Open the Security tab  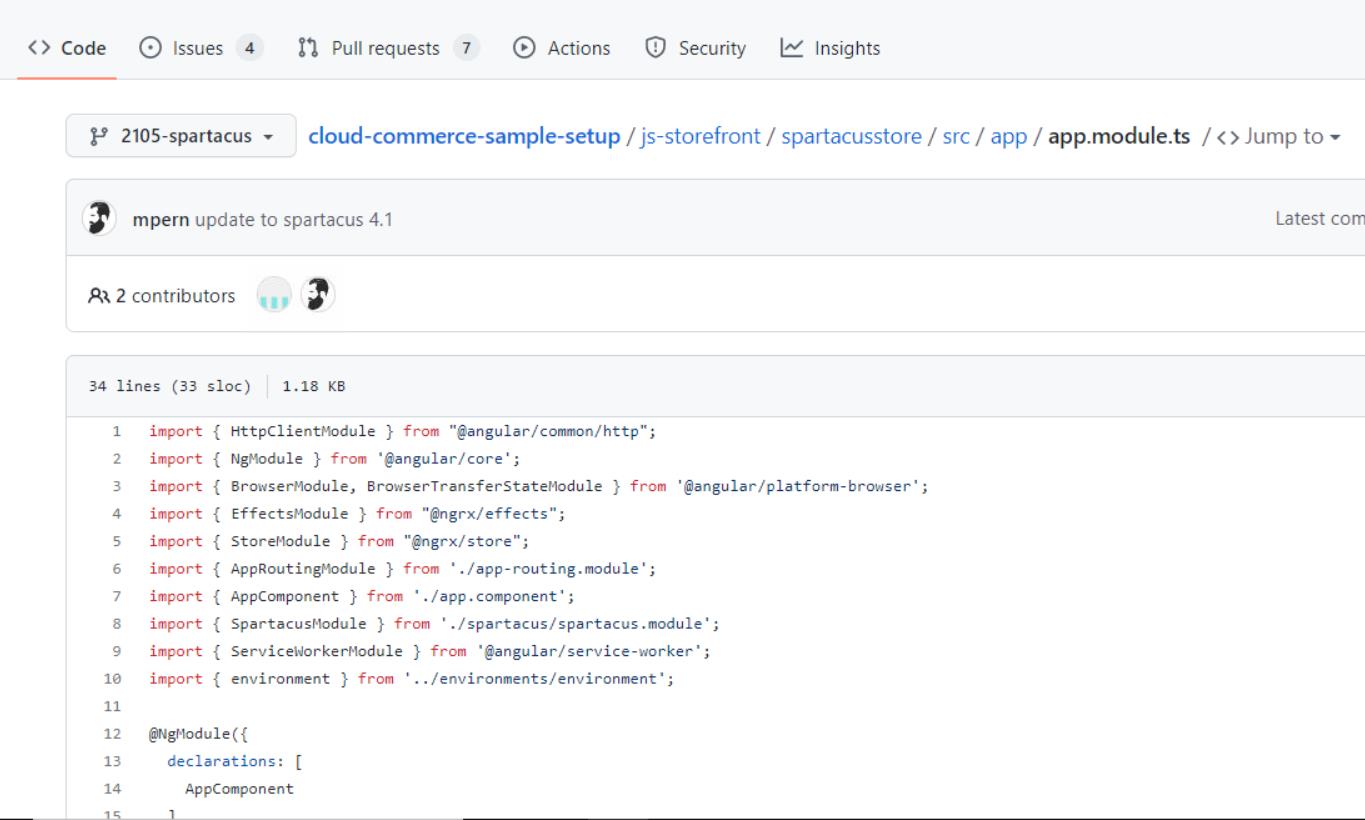pos(695,48)
